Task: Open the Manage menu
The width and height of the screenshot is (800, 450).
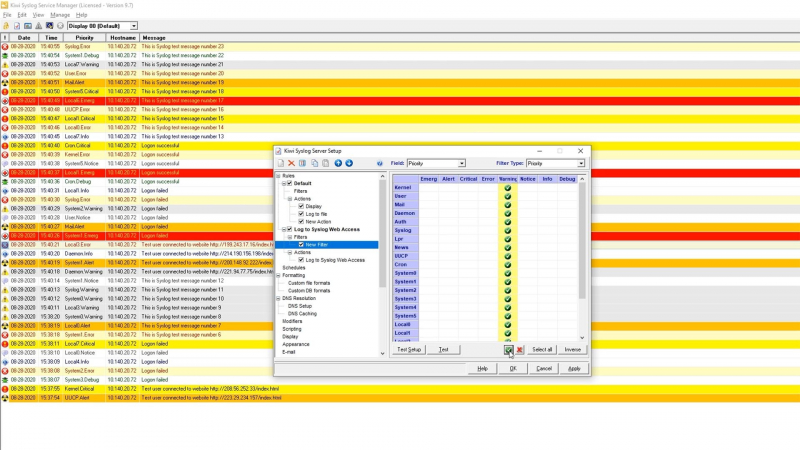Action: [60, 15]
